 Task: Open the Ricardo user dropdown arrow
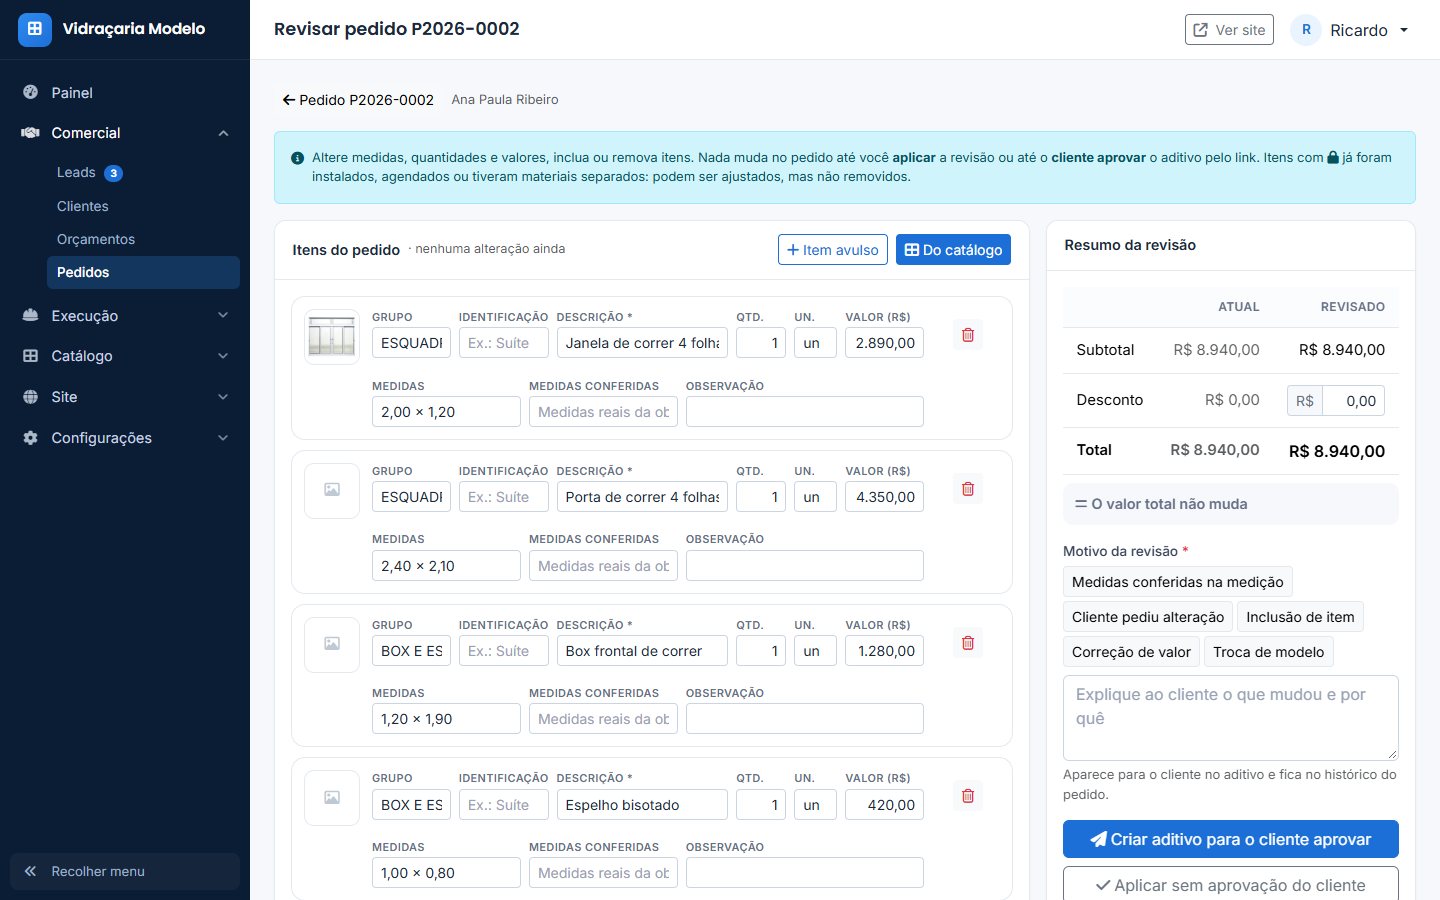(1404, 30)
